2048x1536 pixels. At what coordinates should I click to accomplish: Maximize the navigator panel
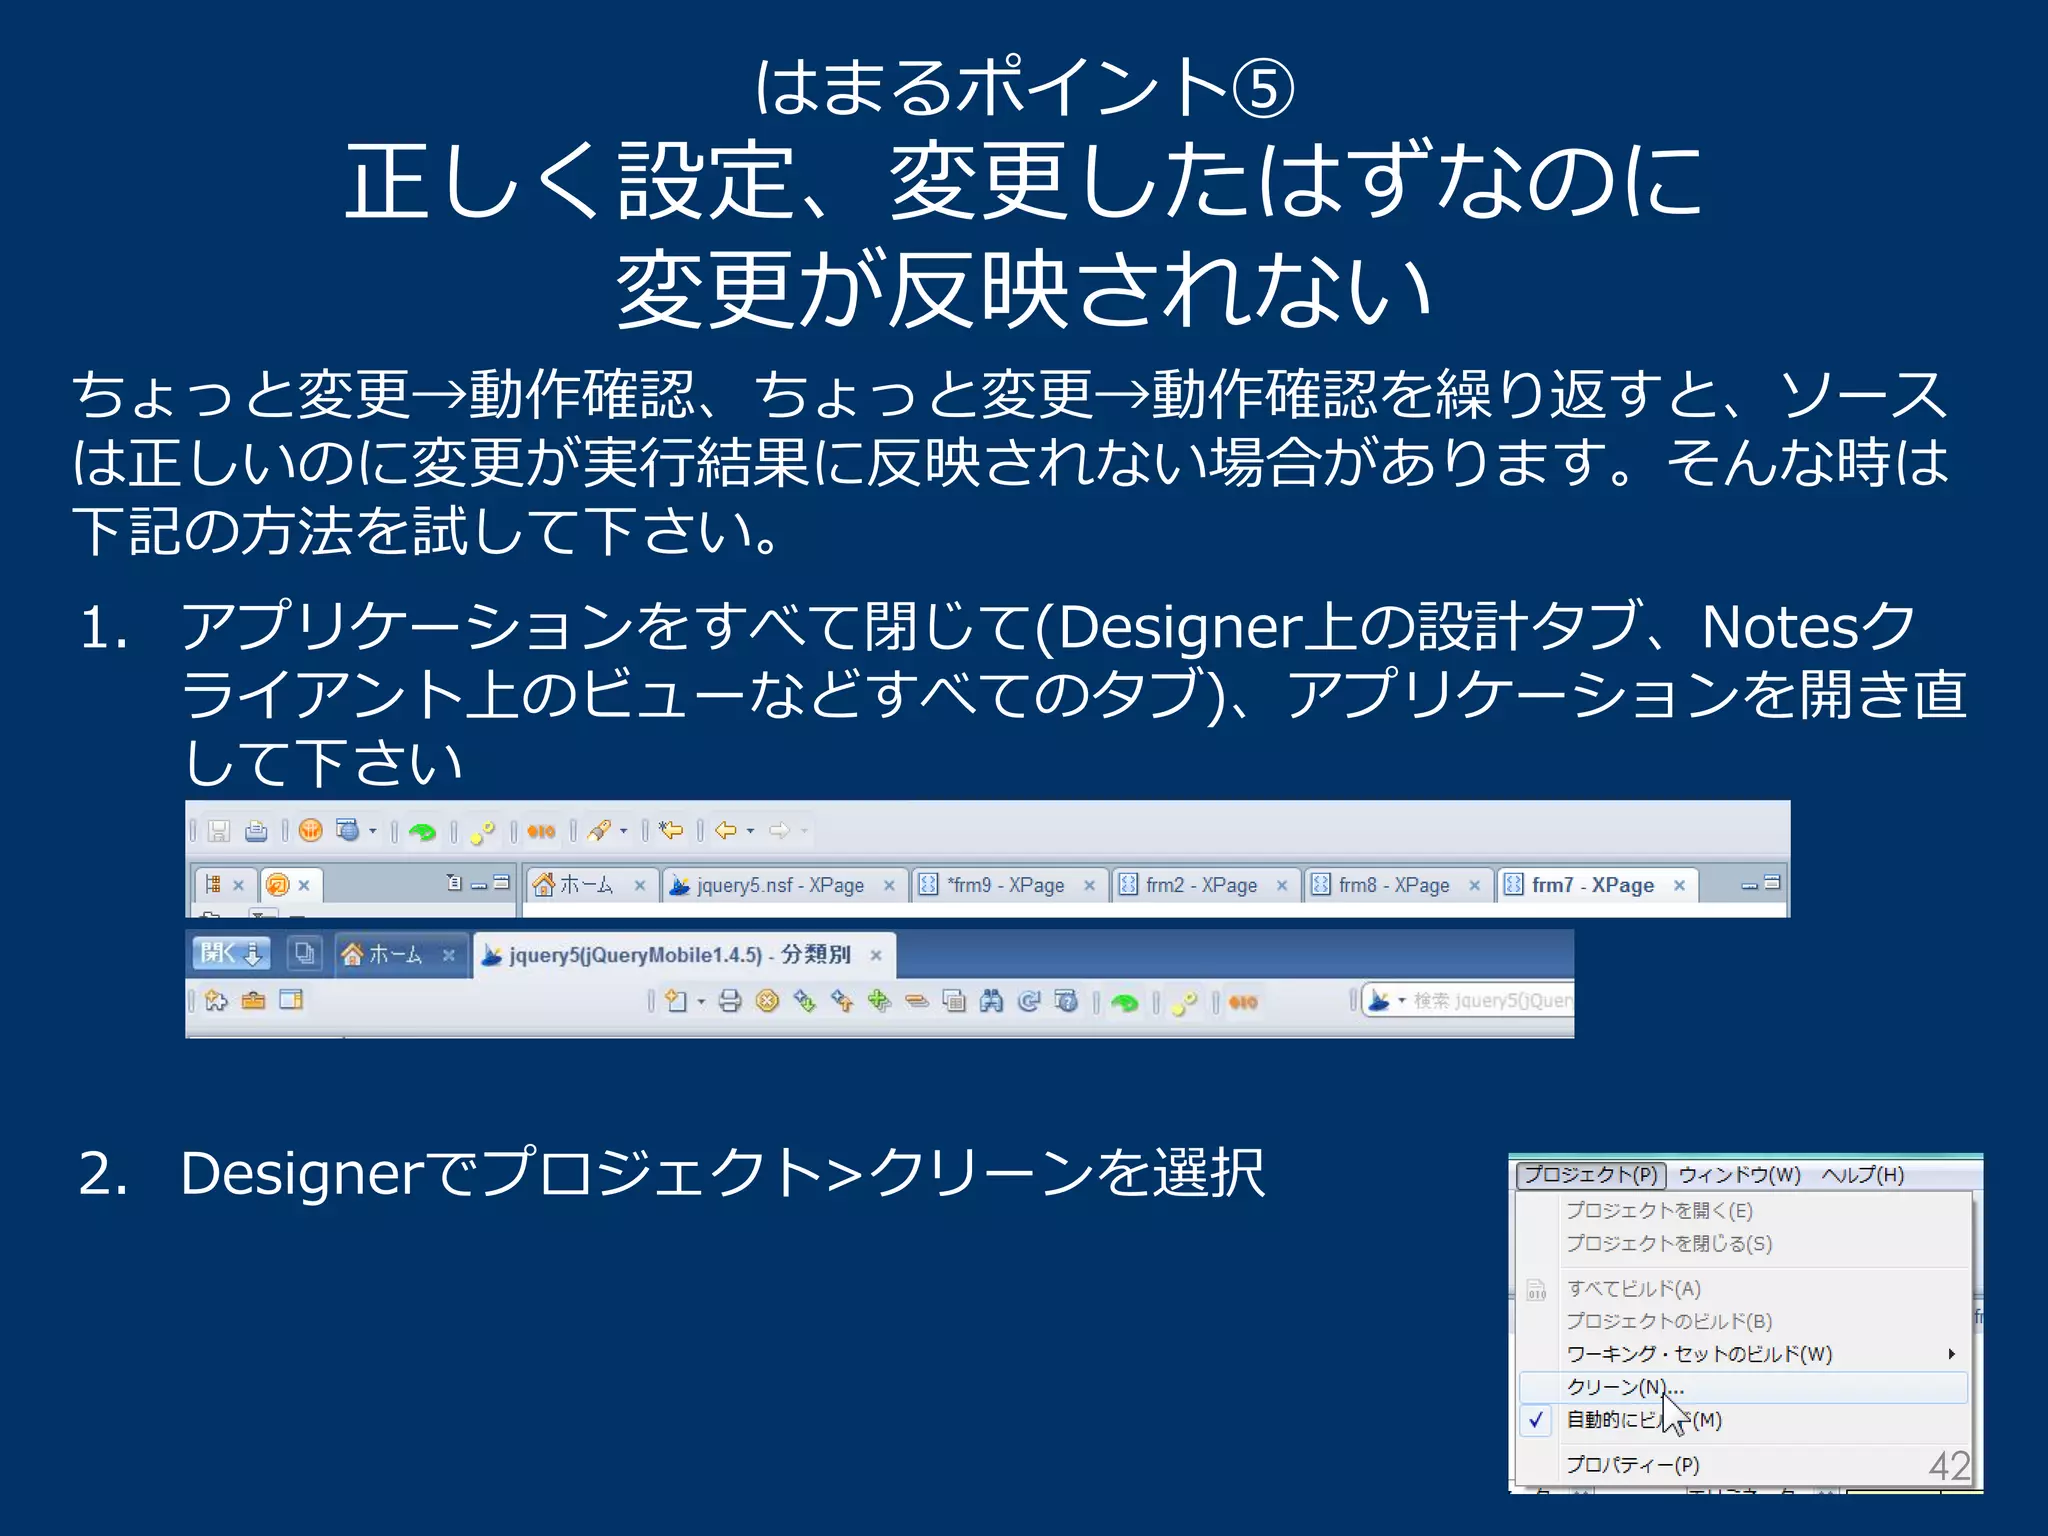(x=501, y=882)
